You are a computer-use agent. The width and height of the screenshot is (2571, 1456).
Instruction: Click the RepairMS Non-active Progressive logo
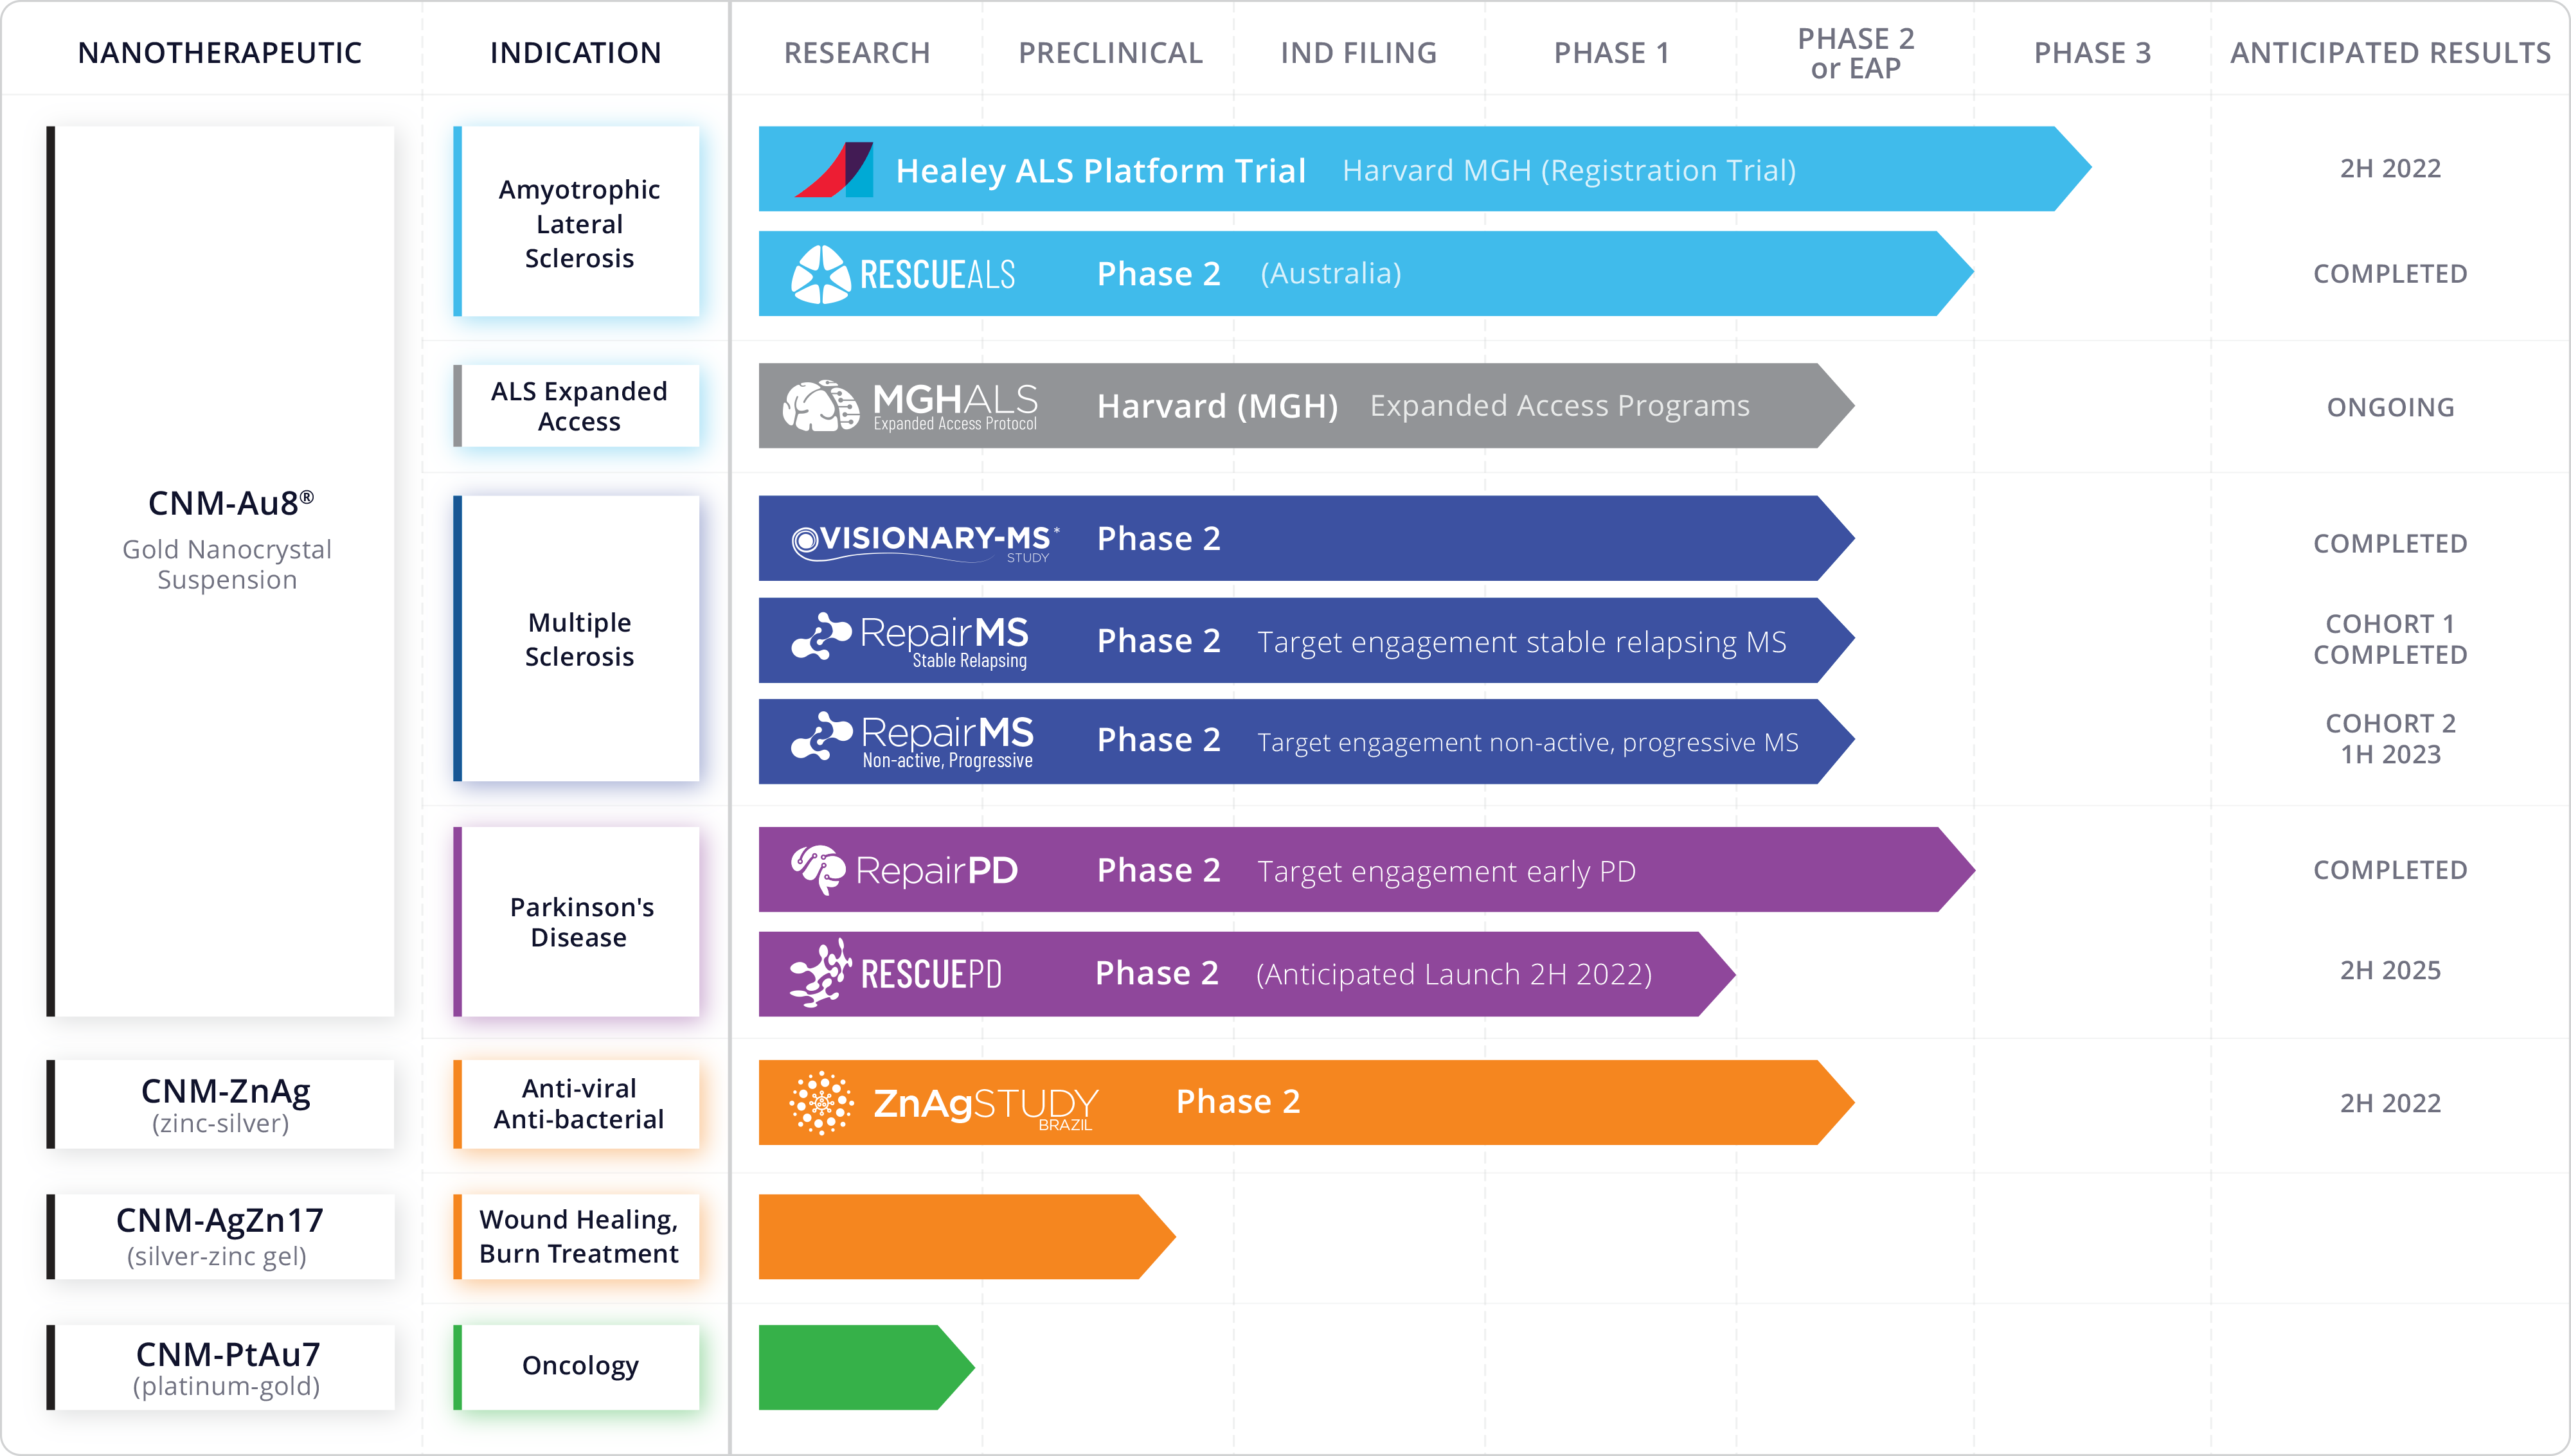pos(912,741)
